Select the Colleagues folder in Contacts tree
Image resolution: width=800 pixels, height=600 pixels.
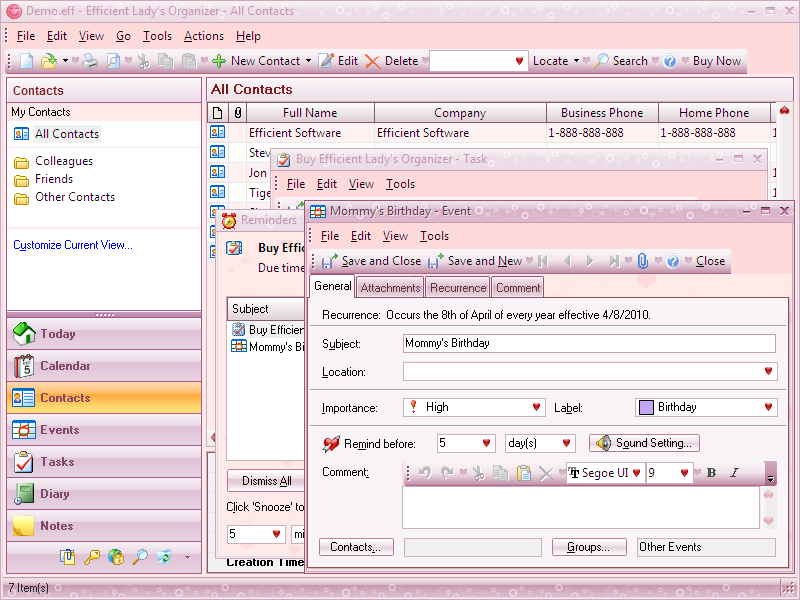[64, 161]
